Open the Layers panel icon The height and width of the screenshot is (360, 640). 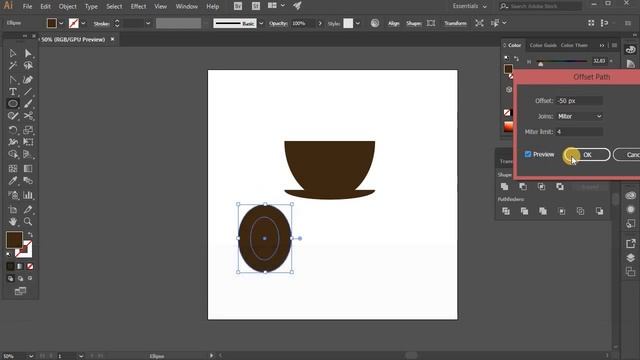(631, 258)
